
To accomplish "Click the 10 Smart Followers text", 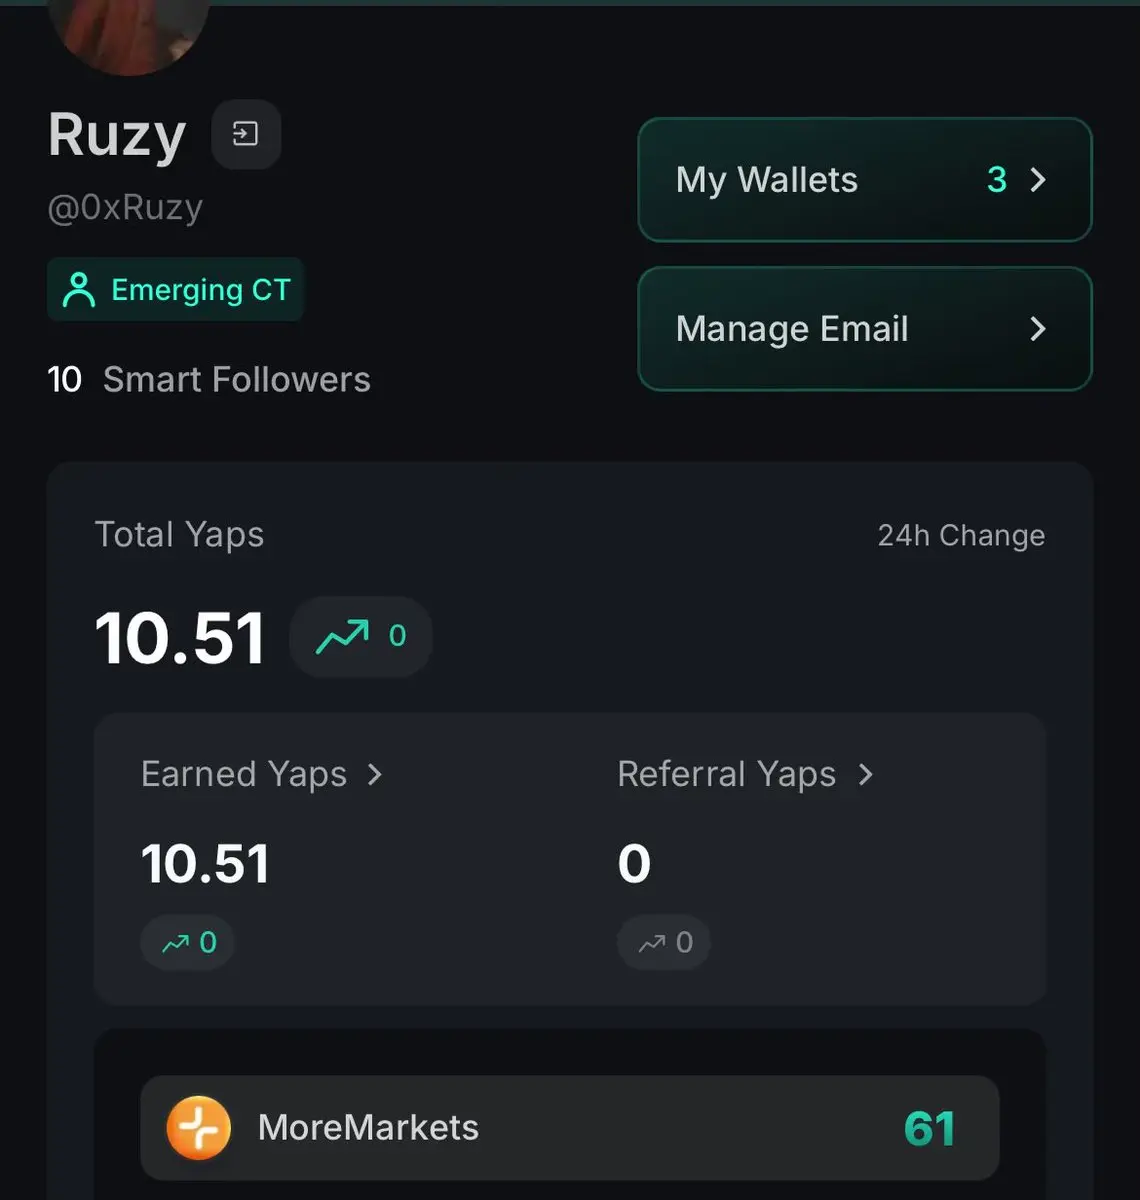I will coord(209,380).
